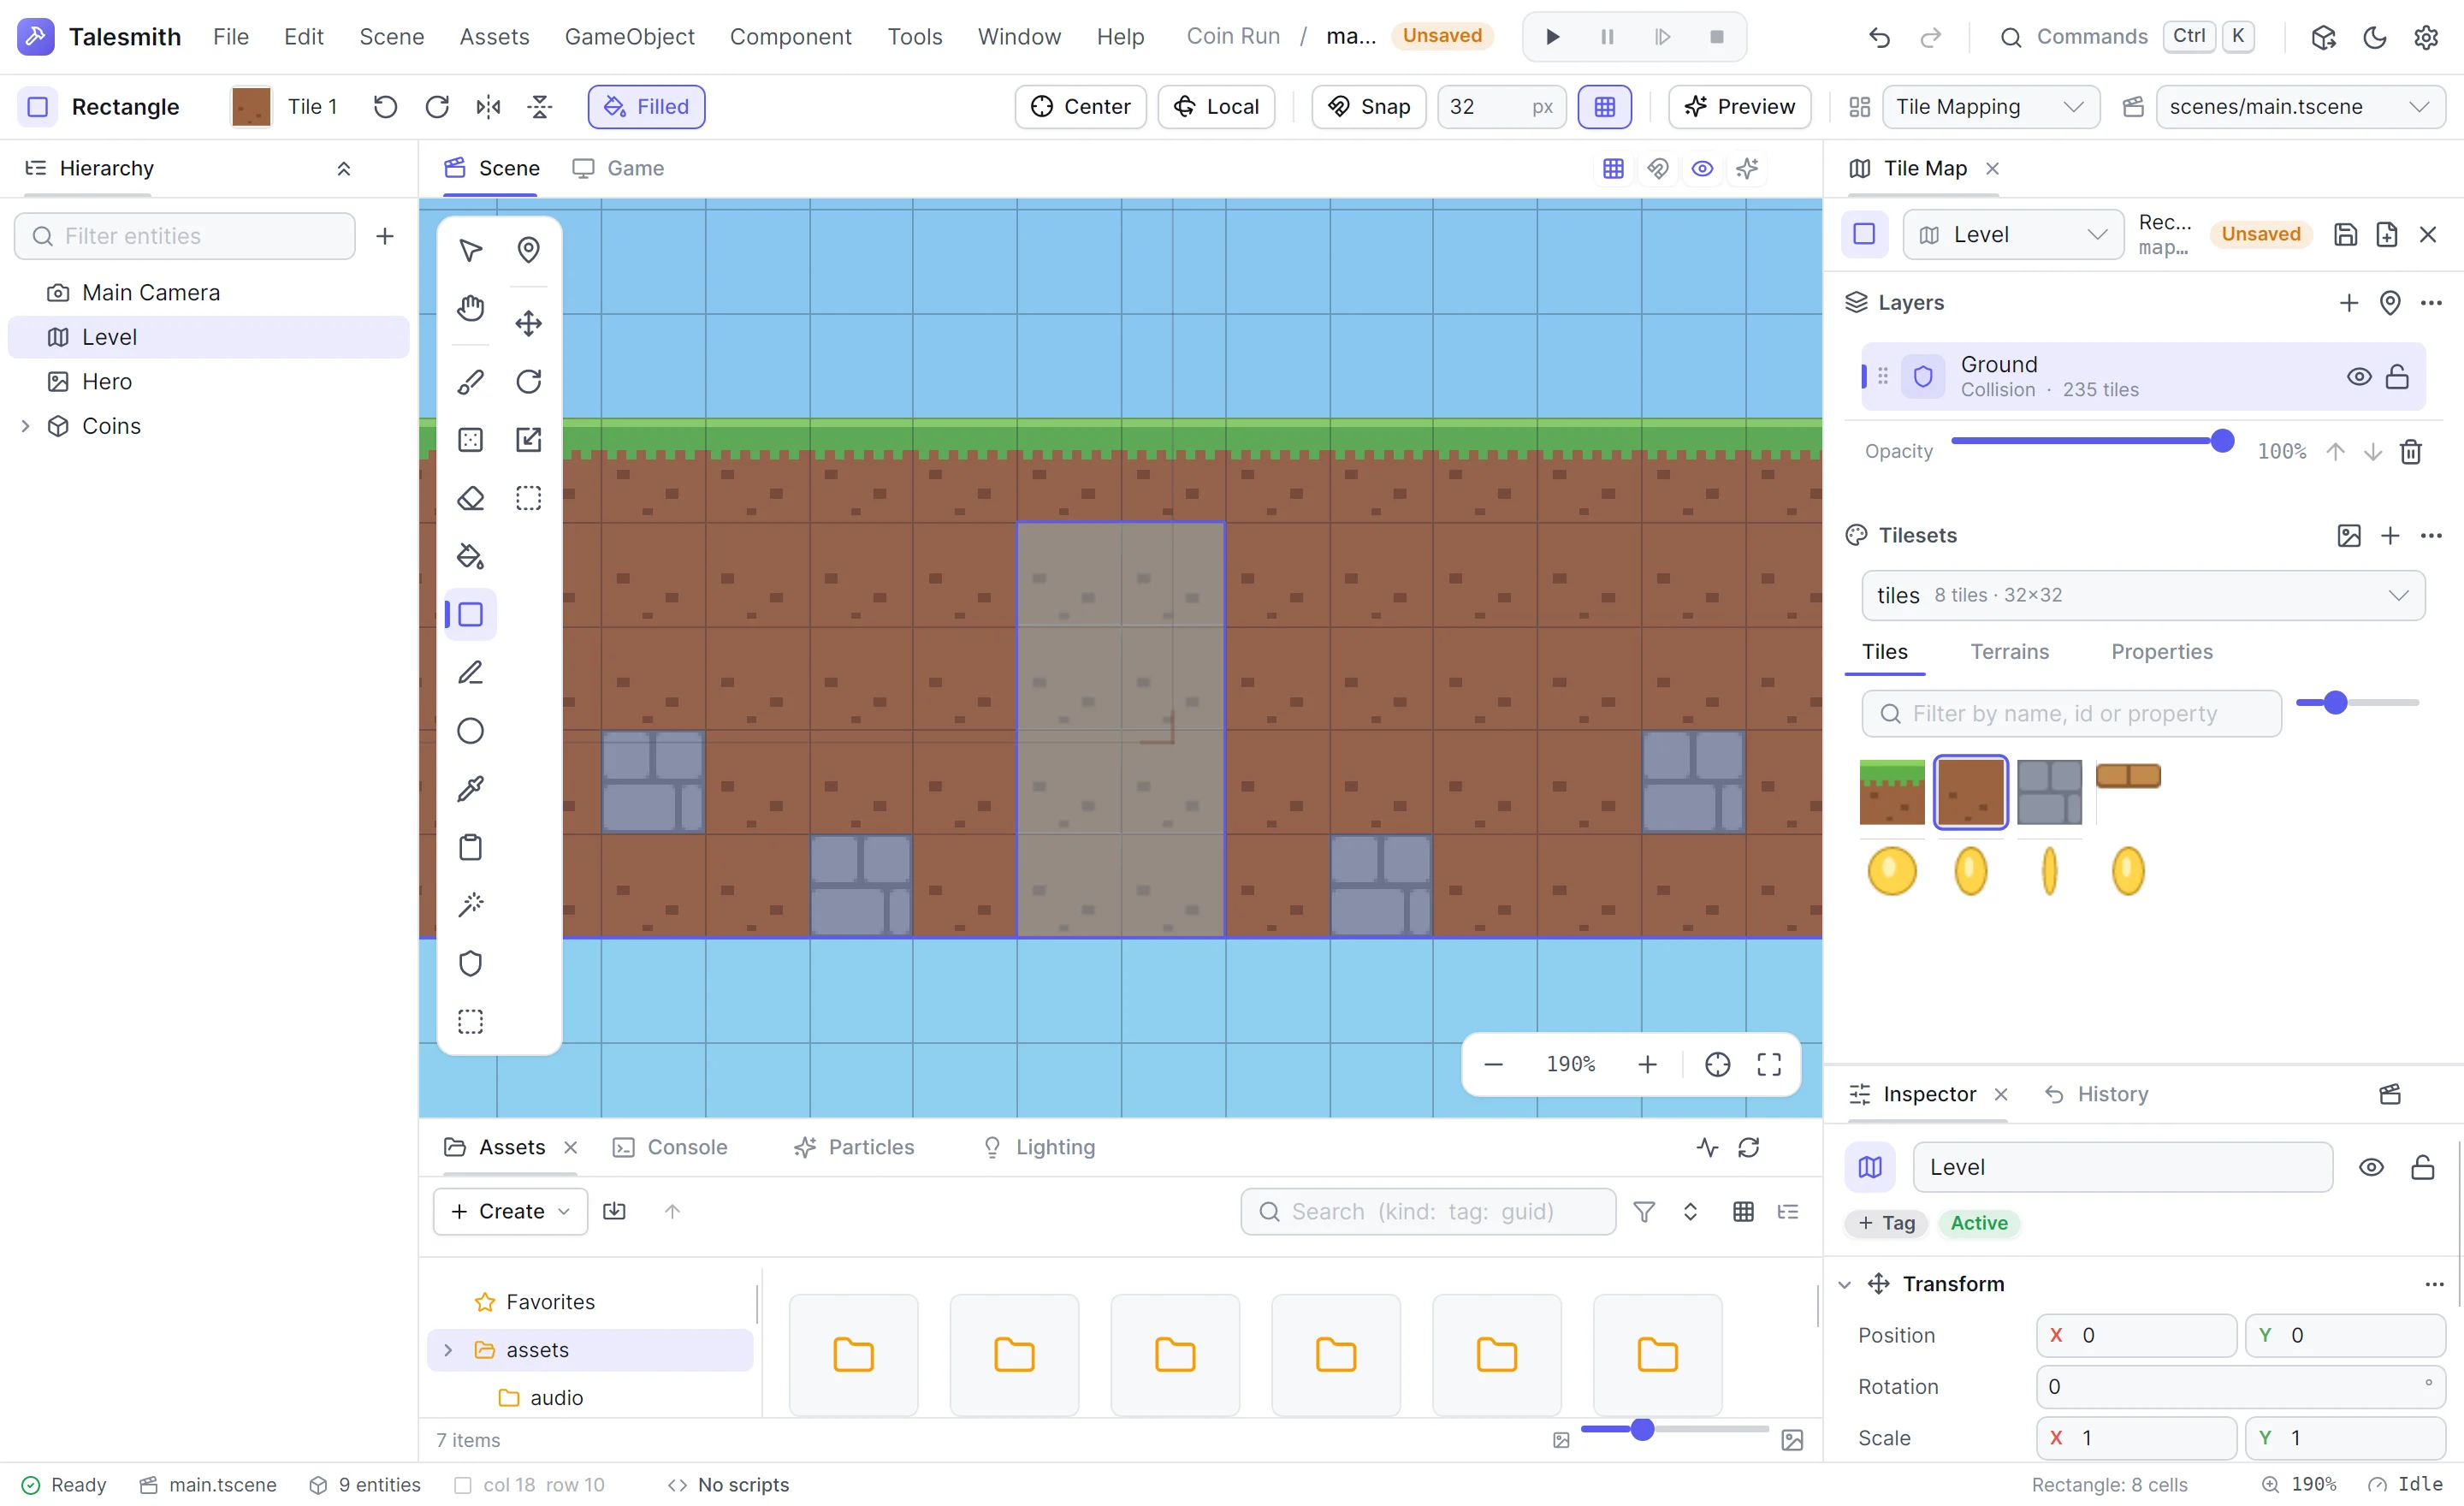Toggle the Ground layer lock
This screenshot has height=1506, width=2464.
point(2397,377)
